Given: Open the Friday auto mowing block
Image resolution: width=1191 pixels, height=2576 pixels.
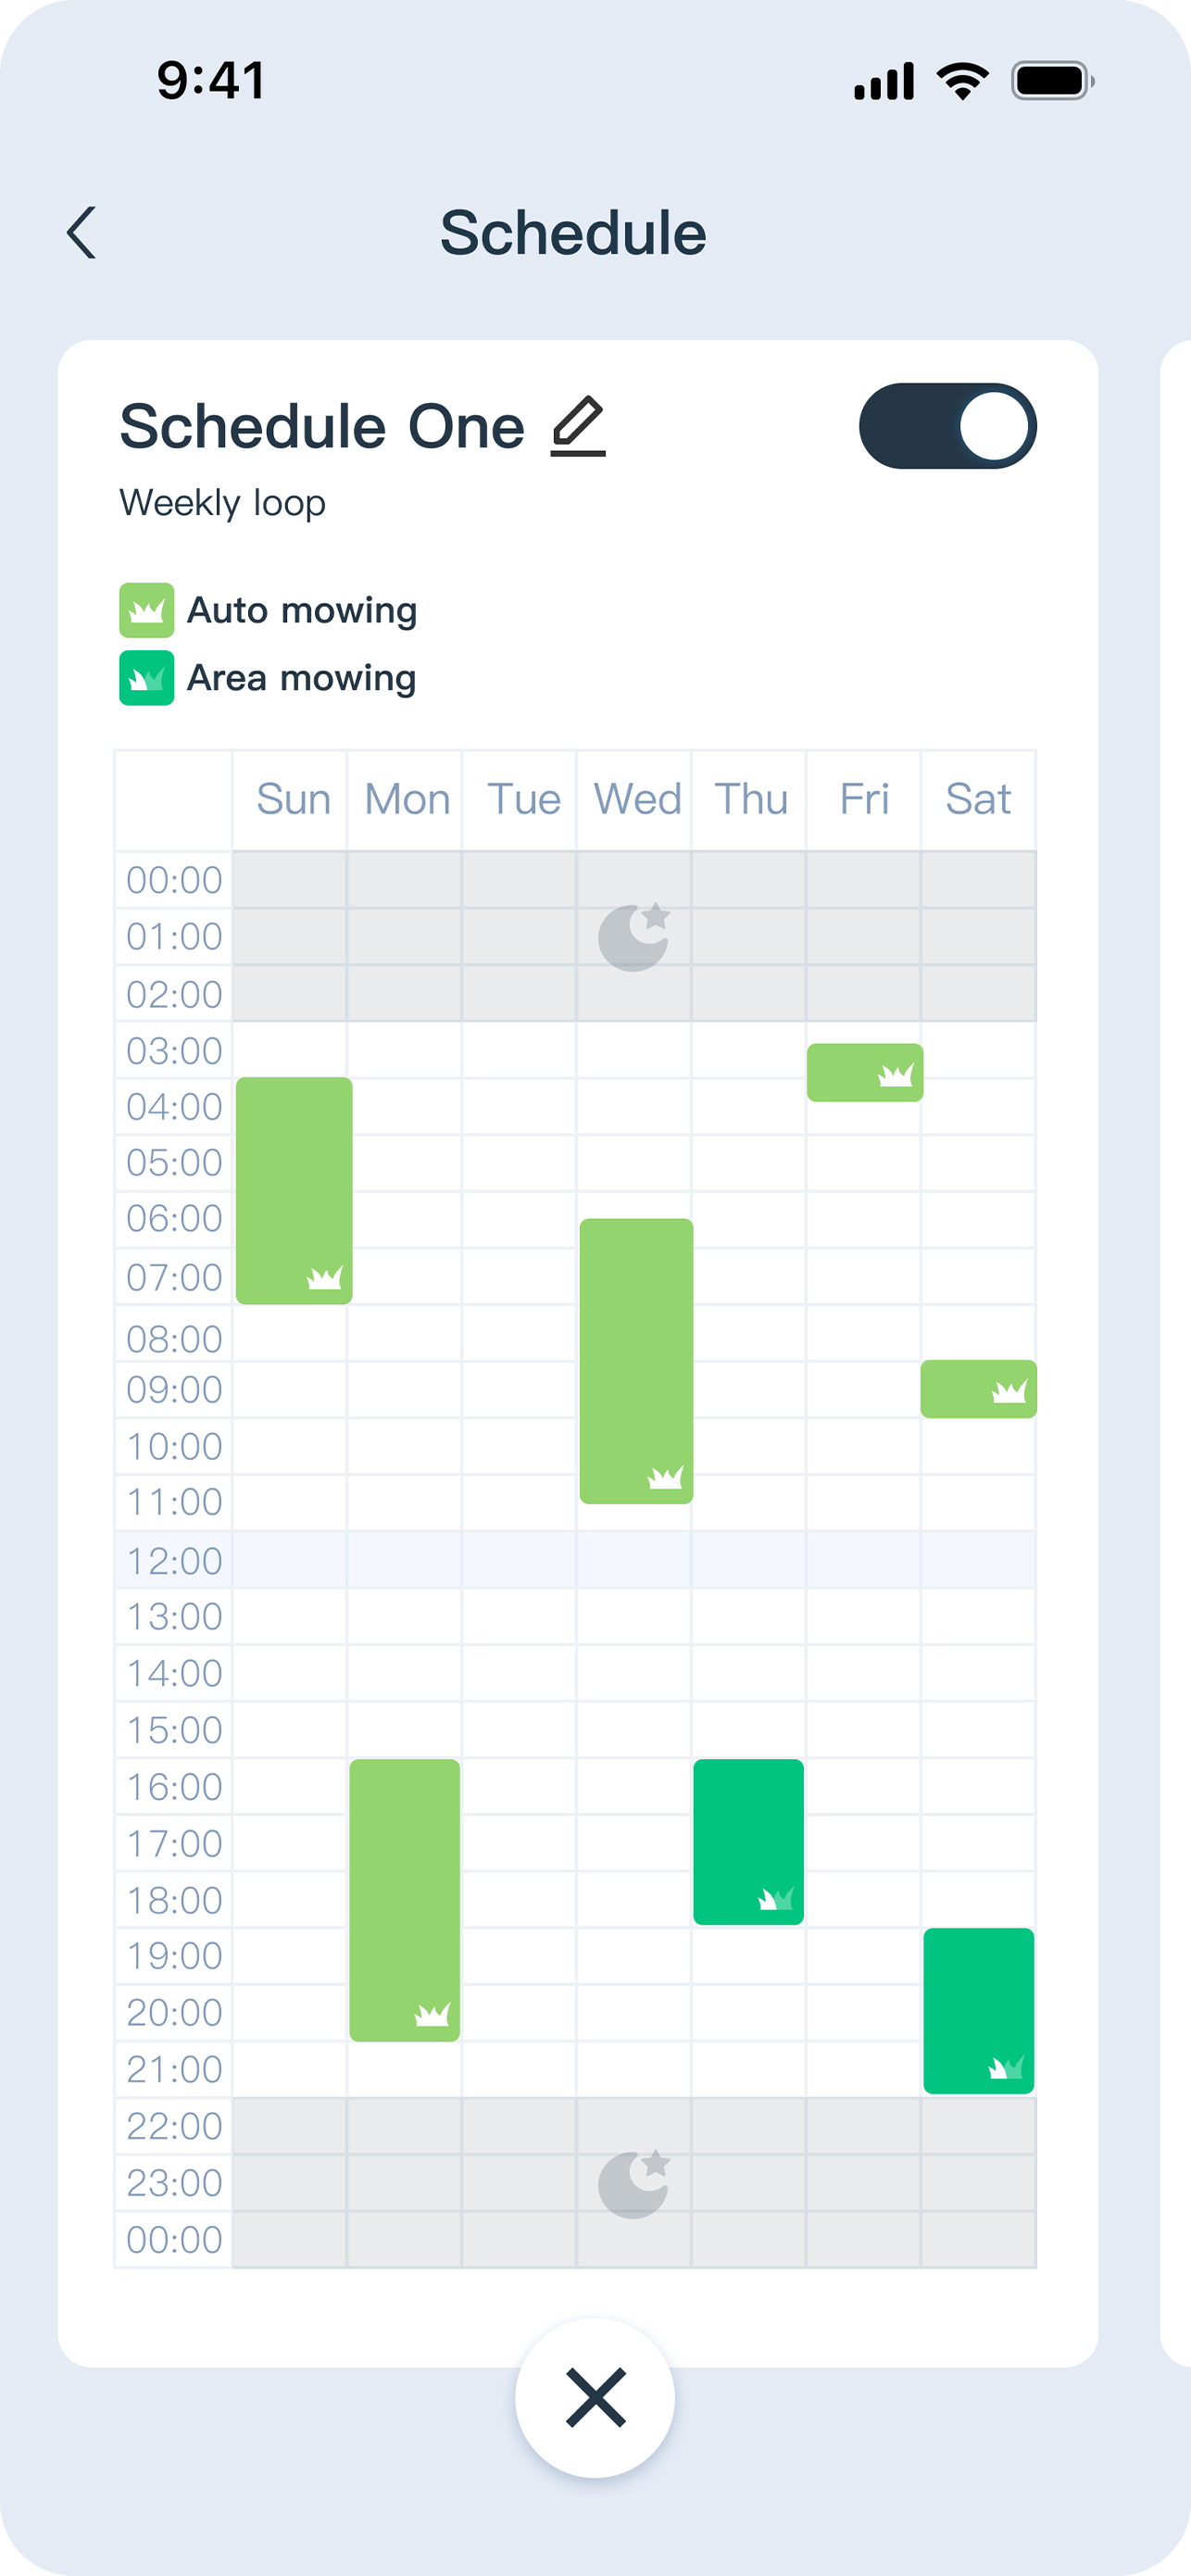Looking at the screenshot, I should (x=865, y=1072).
